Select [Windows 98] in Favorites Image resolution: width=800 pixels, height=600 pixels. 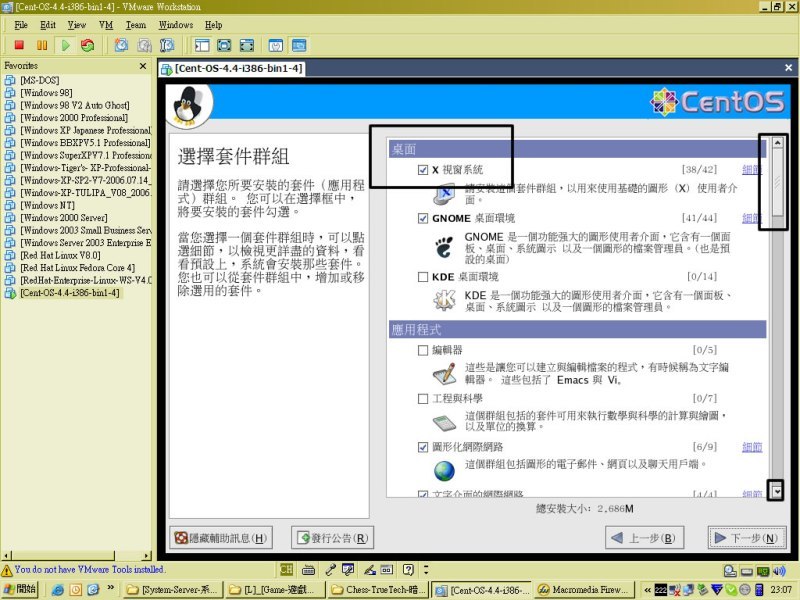pos(46,93)
